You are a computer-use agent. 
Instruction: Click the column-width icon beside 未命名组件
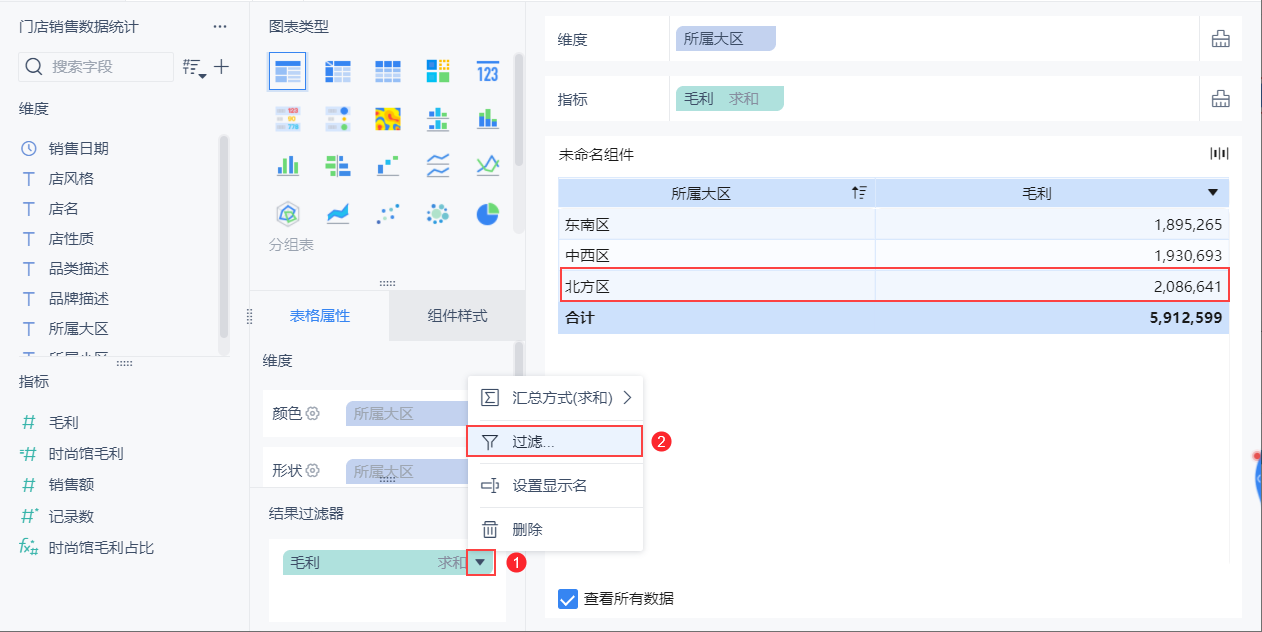[x=1219, y=153]
